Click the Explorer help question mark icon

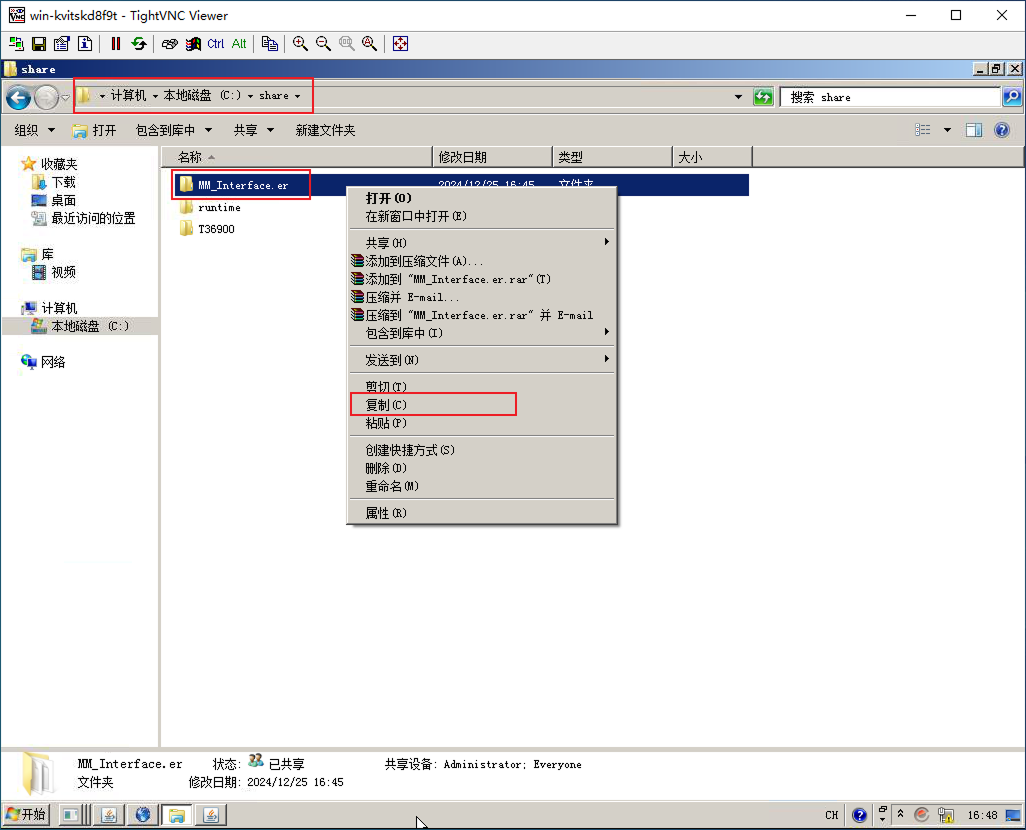click(x=1002, y=130)
